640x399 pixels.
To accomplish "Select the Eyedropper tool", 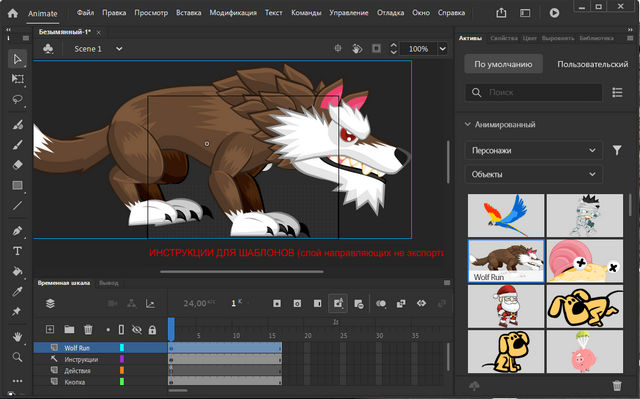I will [17, 291].
